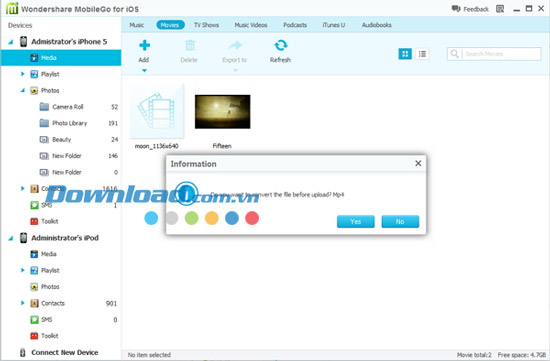Image resolution: width=550 pixels, height=361 pixels.
Task: Select the Movies tab
Action: pyautogui.click(x=170, y=25)
